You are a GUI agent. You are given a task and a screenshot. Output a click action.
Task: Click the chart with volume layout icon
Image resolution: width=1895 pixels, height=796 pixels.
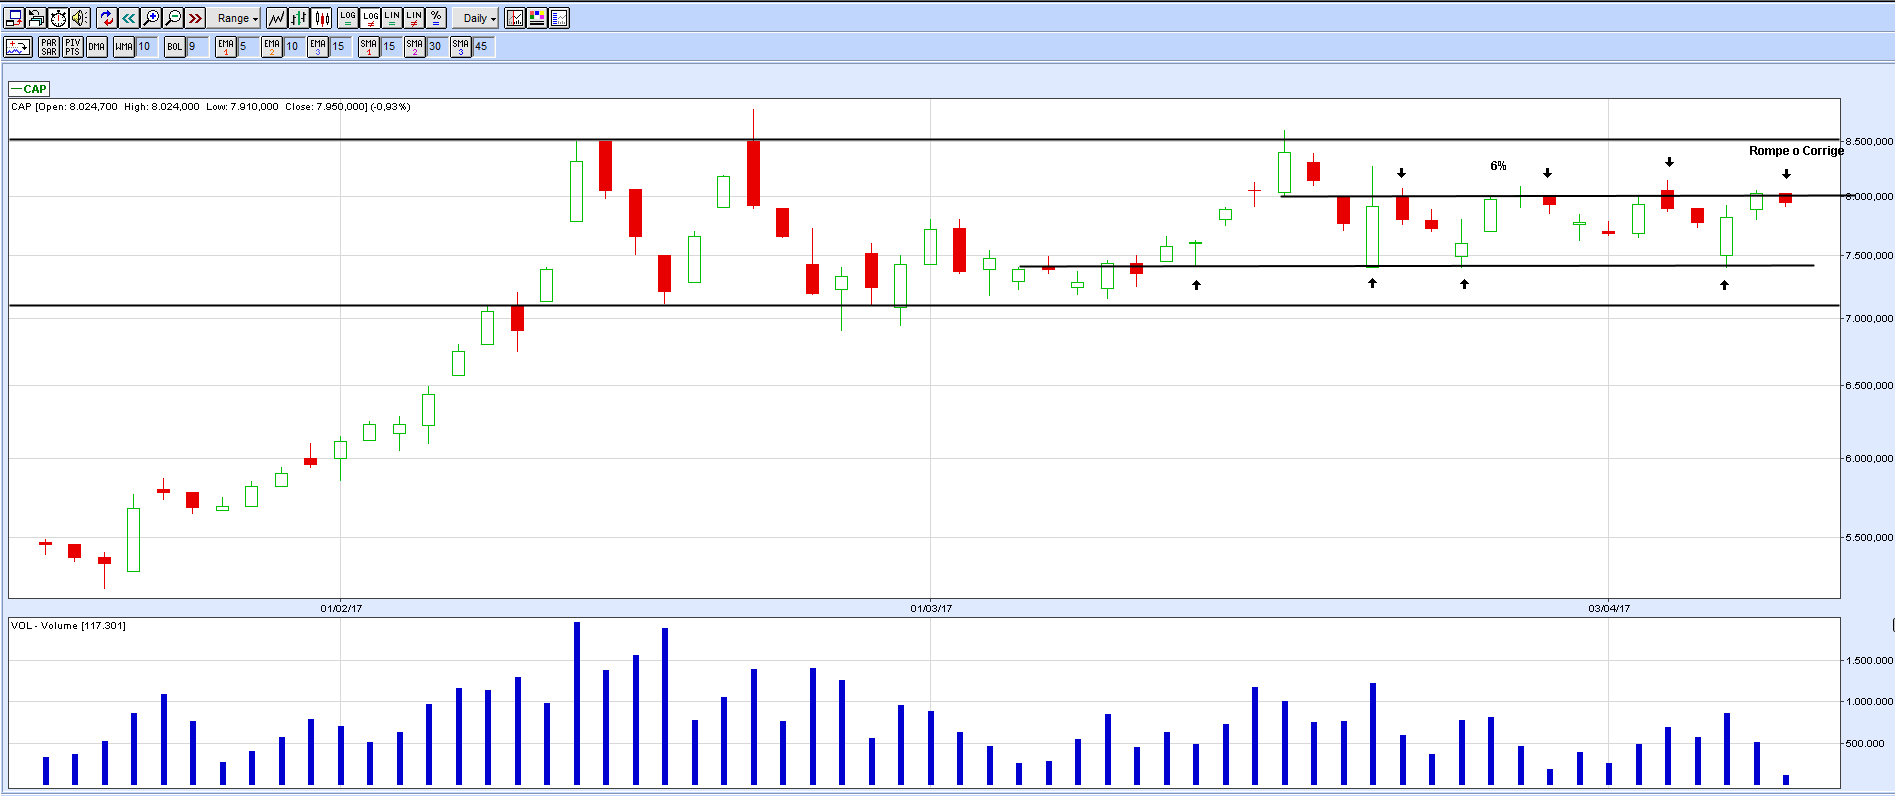tap(515, 18)
